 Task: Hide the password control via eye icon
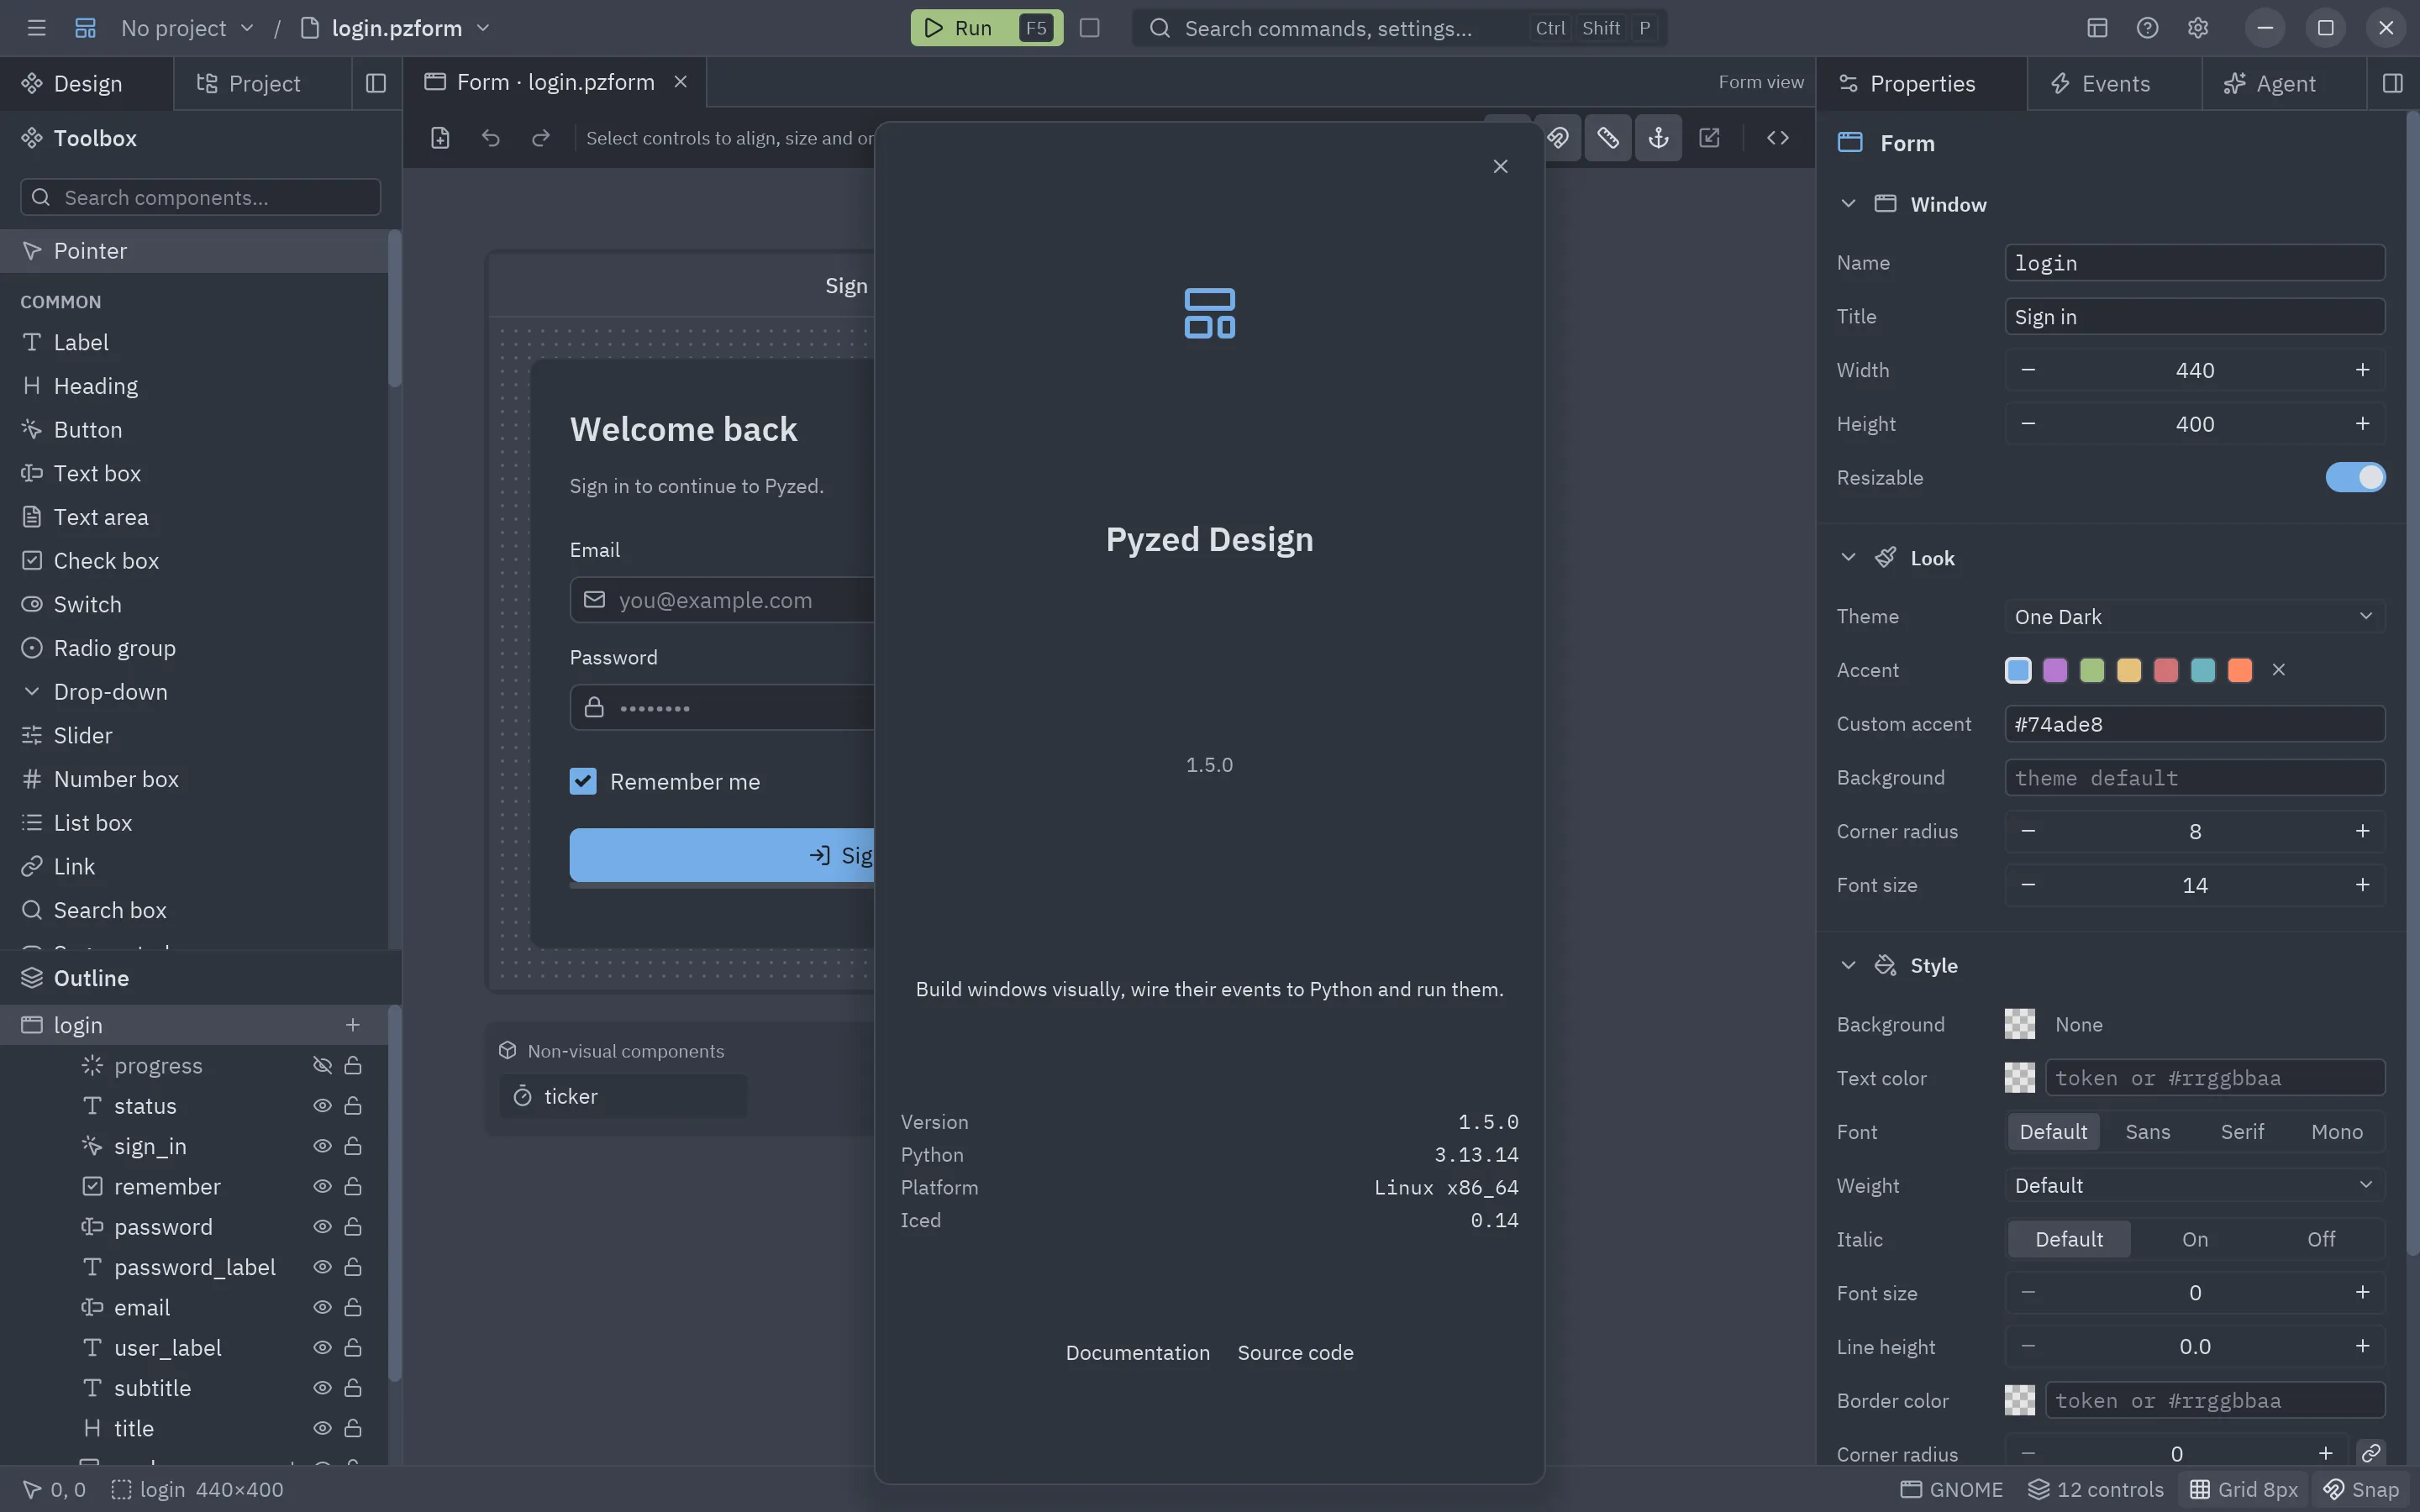point(322,1226)
